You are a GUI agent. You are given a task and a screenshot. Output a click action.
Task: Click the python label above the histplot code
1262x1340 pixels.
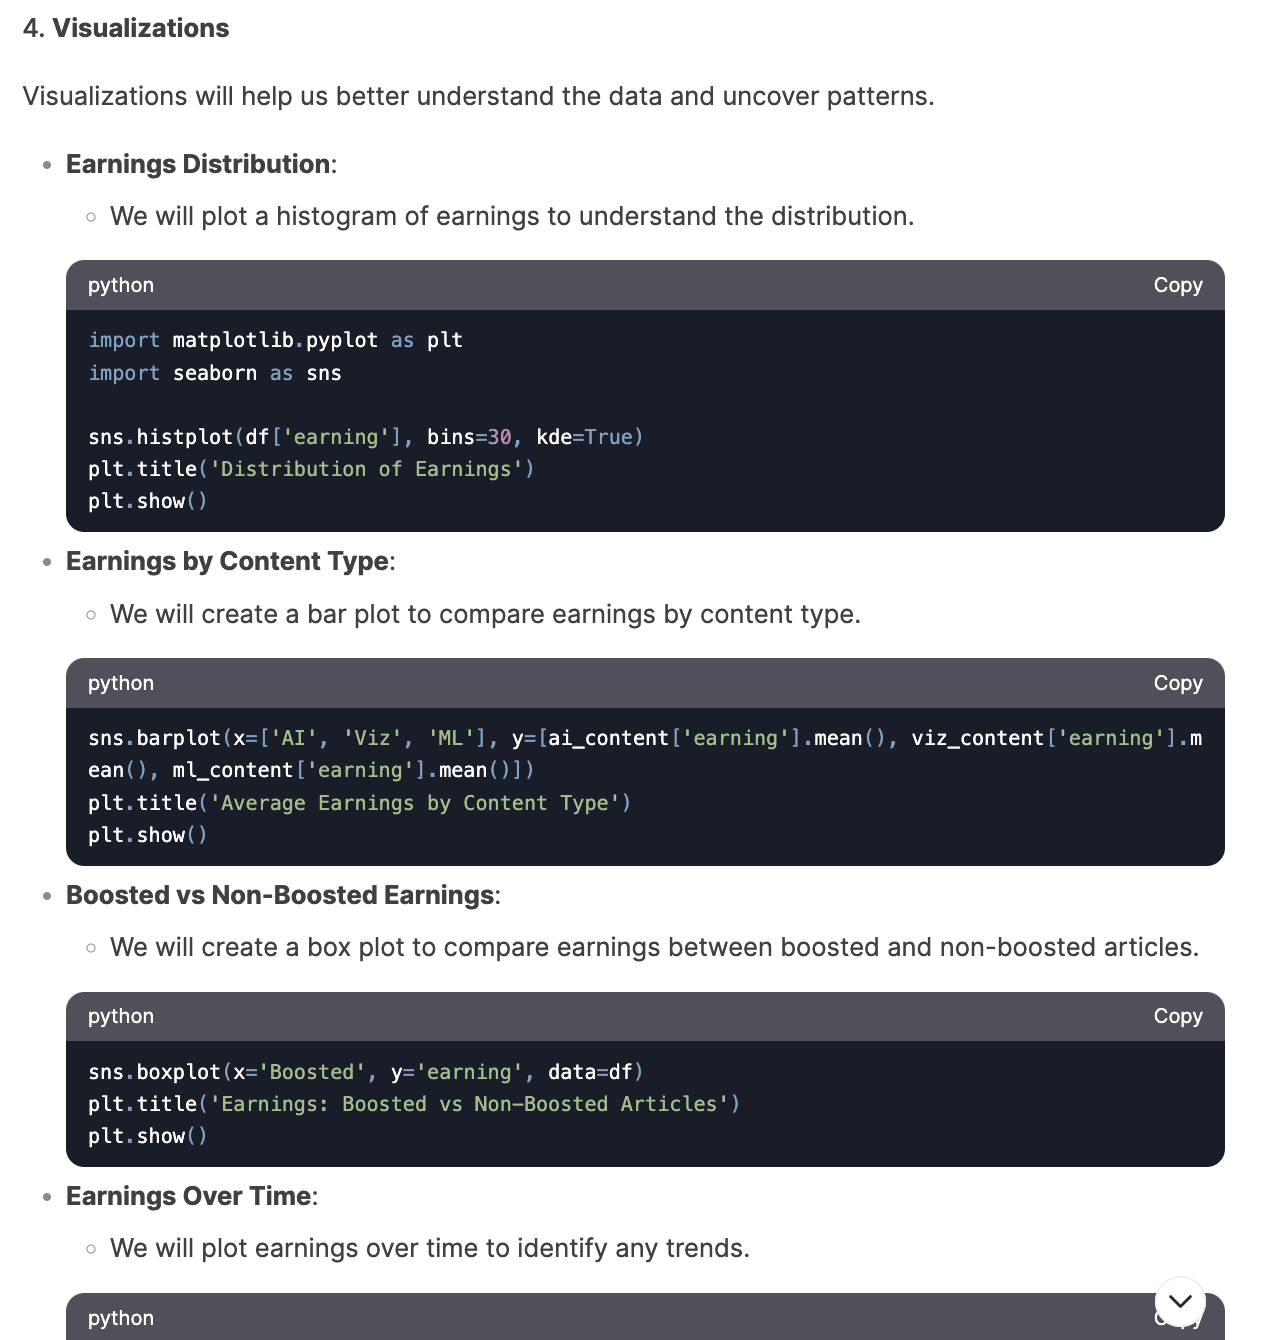(x=121, y=285)
